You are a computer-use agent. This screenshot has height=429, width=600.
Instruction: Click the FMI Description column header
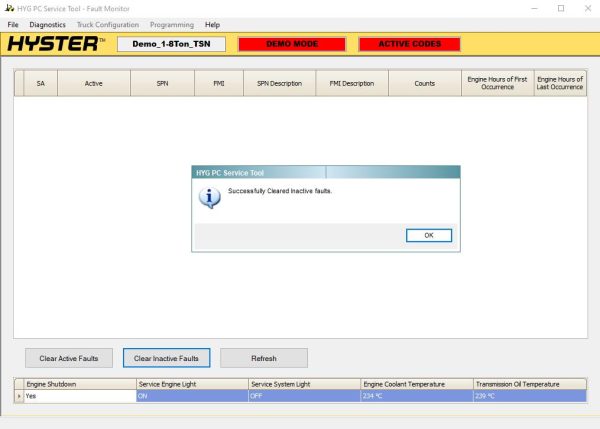click(x=352, y=83)
